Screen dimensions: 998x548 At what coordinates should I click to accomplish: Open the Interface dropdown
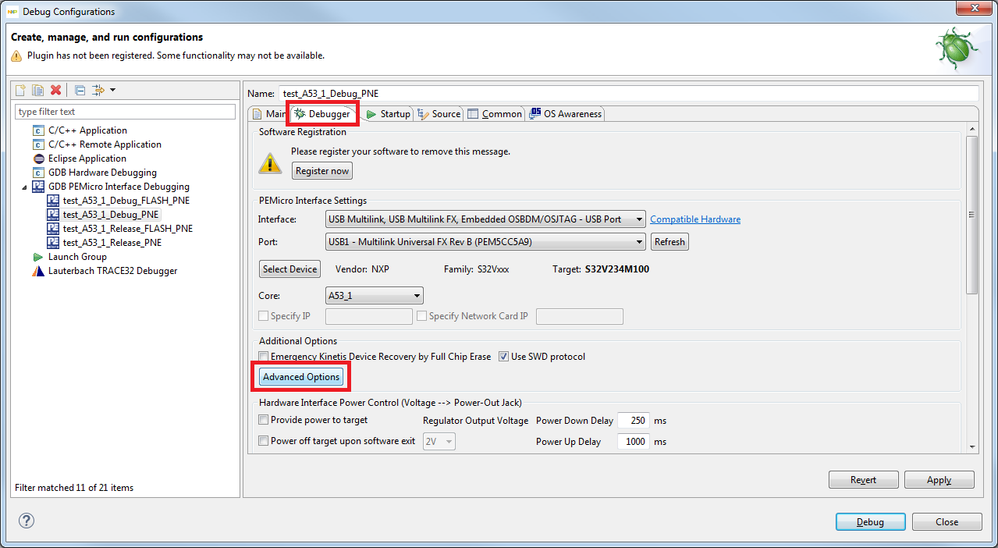[x=485, y=219]
